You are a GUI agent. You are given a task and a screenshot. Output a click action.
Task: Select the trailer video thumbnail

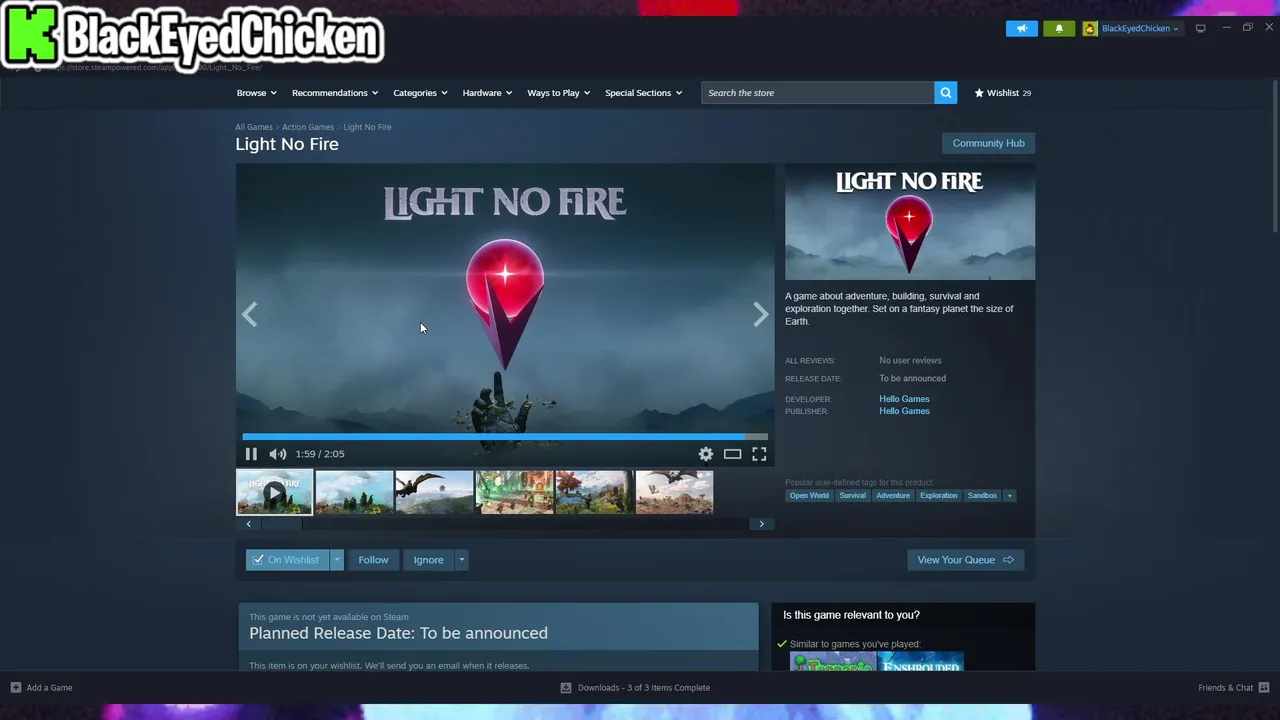click(x=274, y=492)
